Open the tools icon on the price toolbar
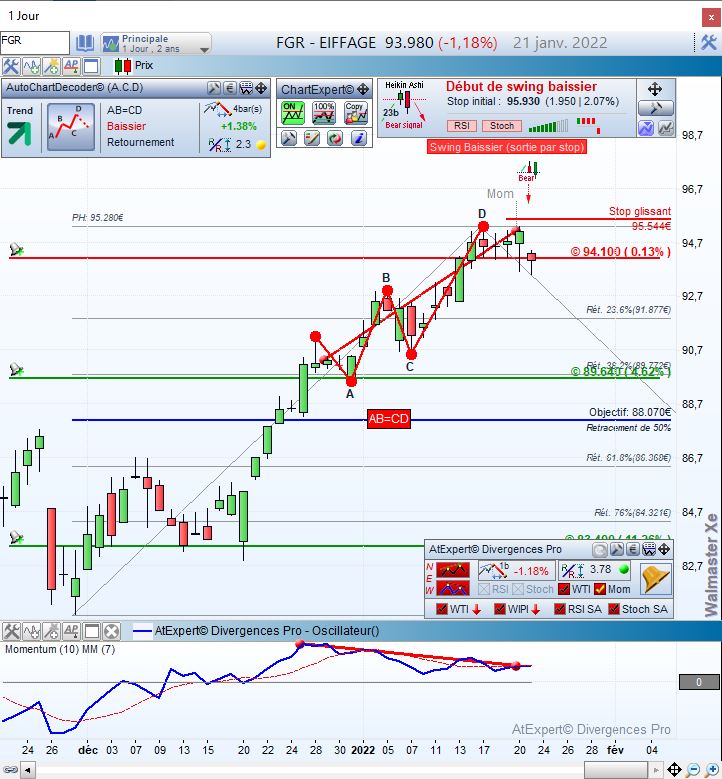 coord(11,66)
